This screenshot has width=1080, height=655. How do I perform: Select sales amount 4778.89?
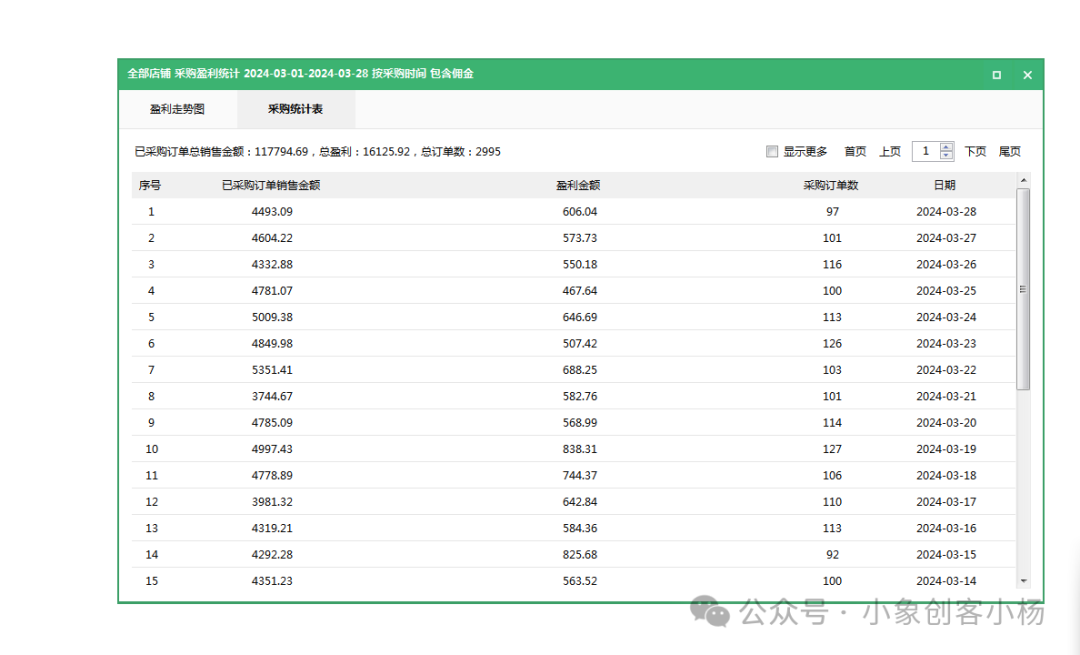point(272,476)
